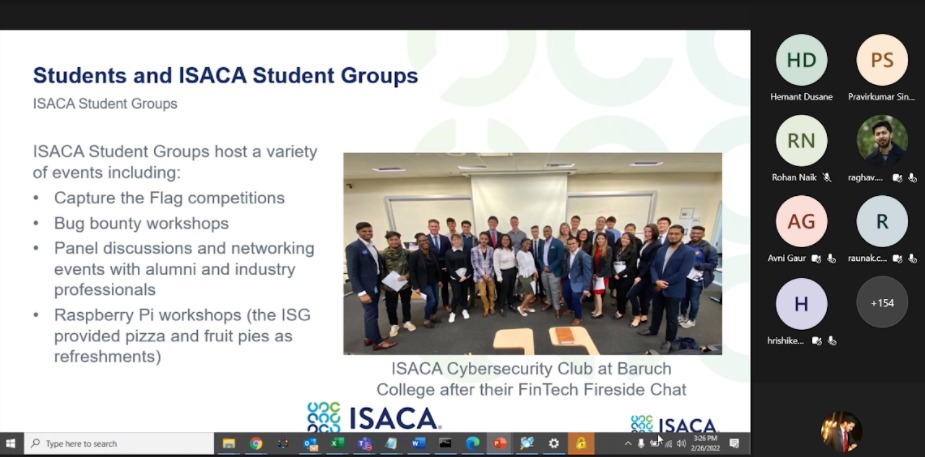Open the network tray icon
925x457 pixels.
click(668, 443)
